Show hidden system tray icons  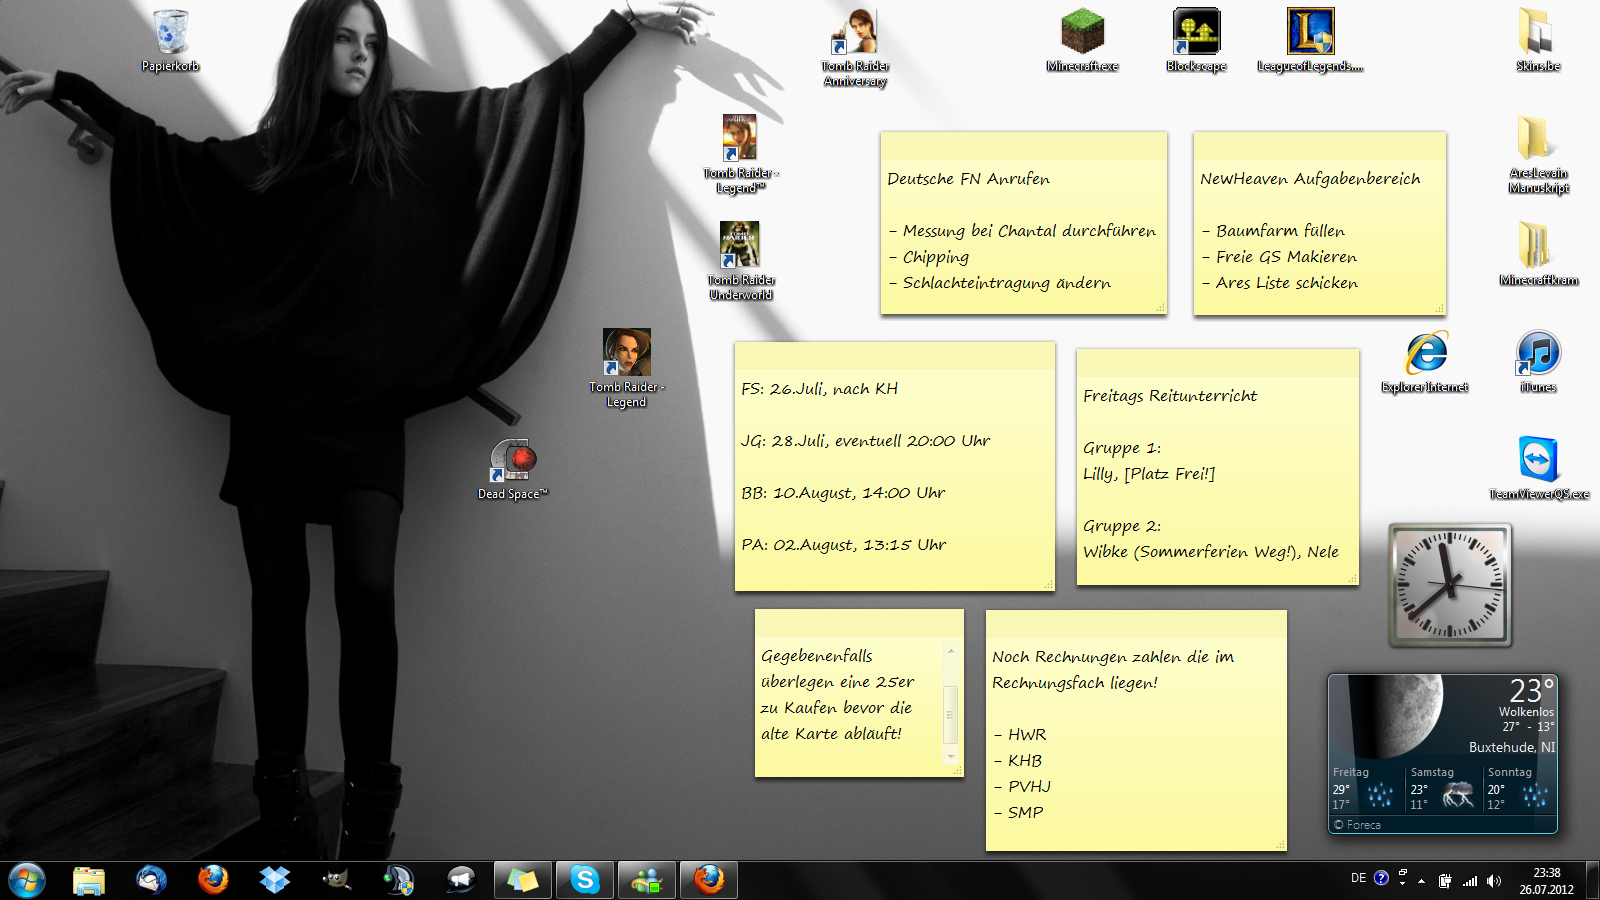pos(1421,881)
